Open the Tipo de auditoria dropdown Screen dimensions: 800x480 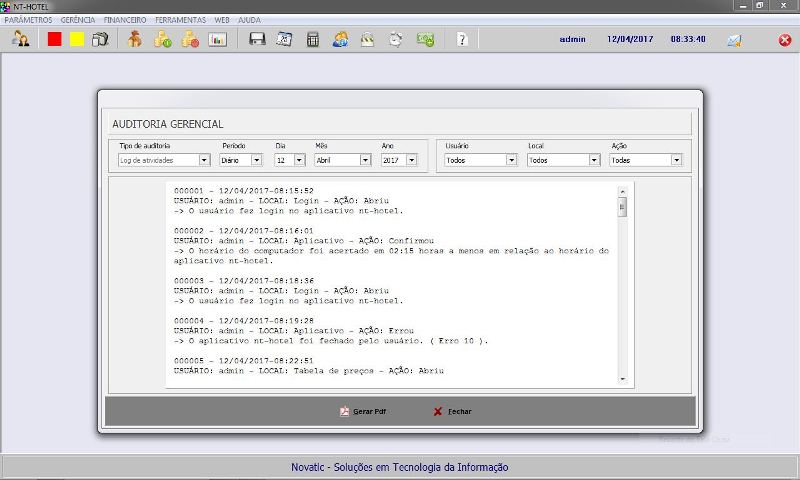tap(204, 159)
